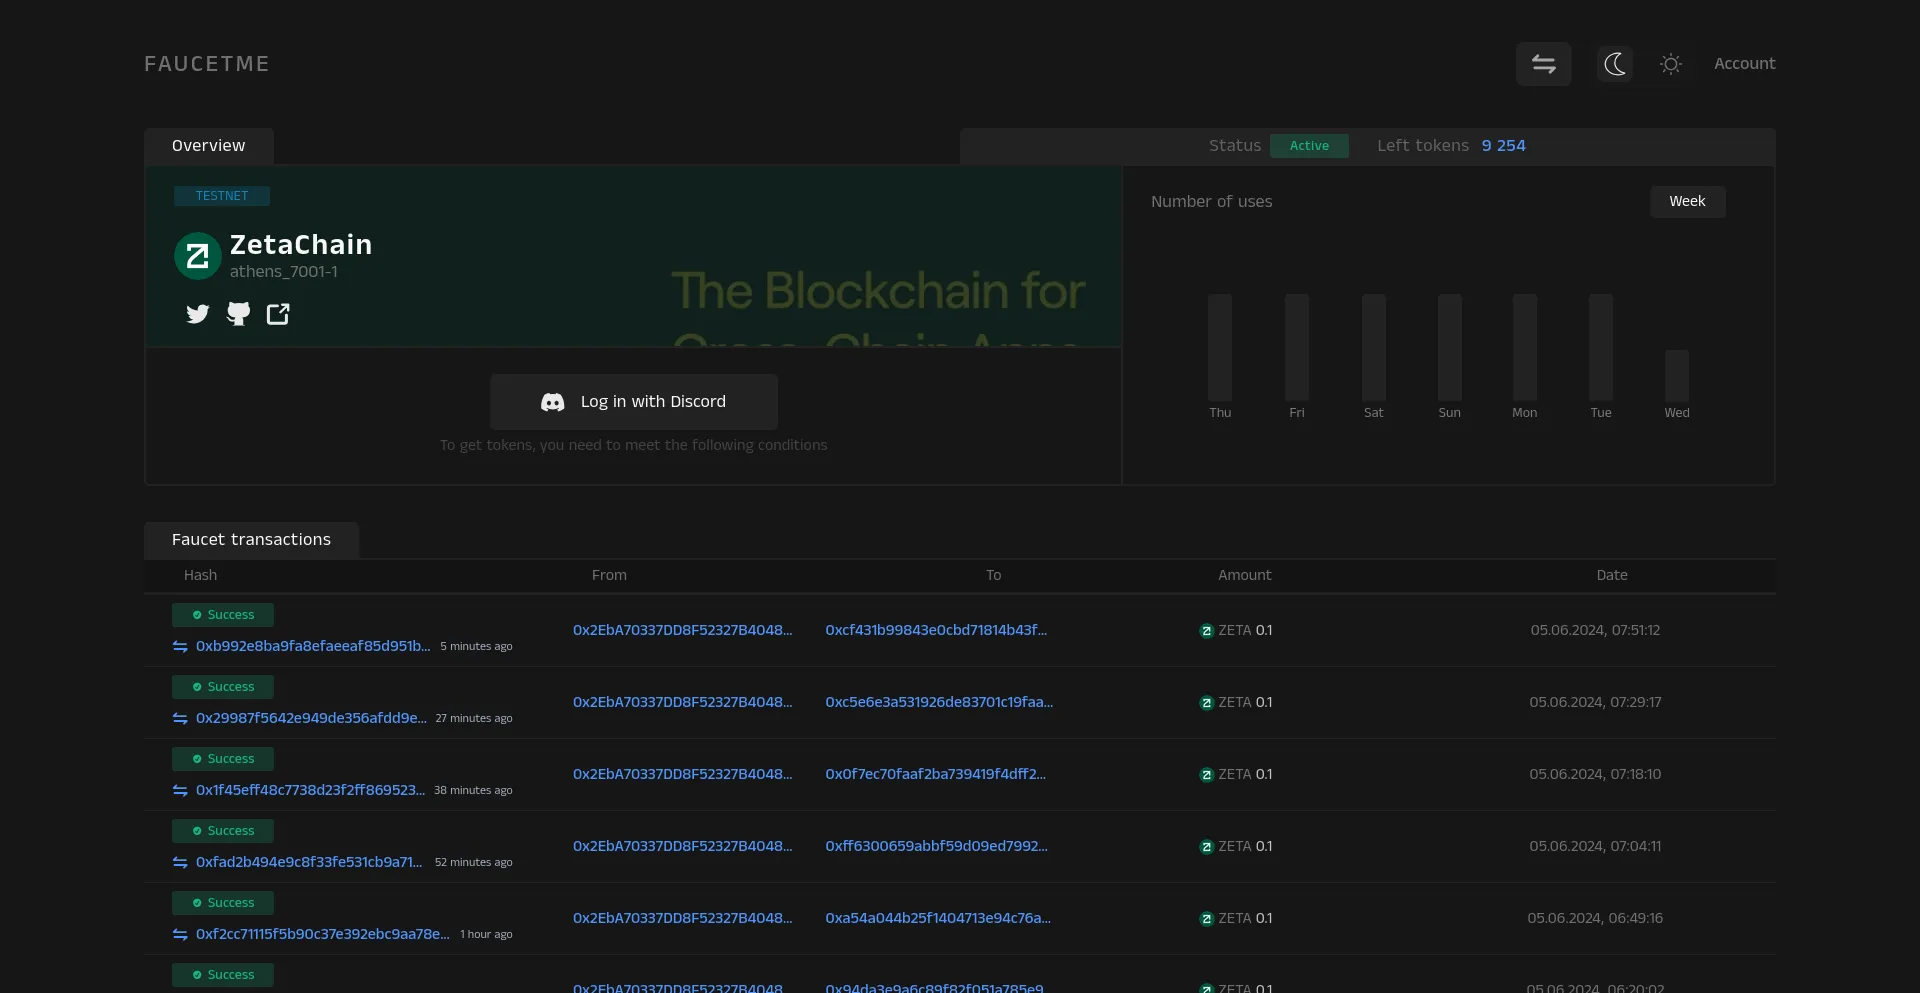Click ZETA token icon in 07:04:11 row
The width and height of the screenshot is (1920, 993).
[1206, 847]
